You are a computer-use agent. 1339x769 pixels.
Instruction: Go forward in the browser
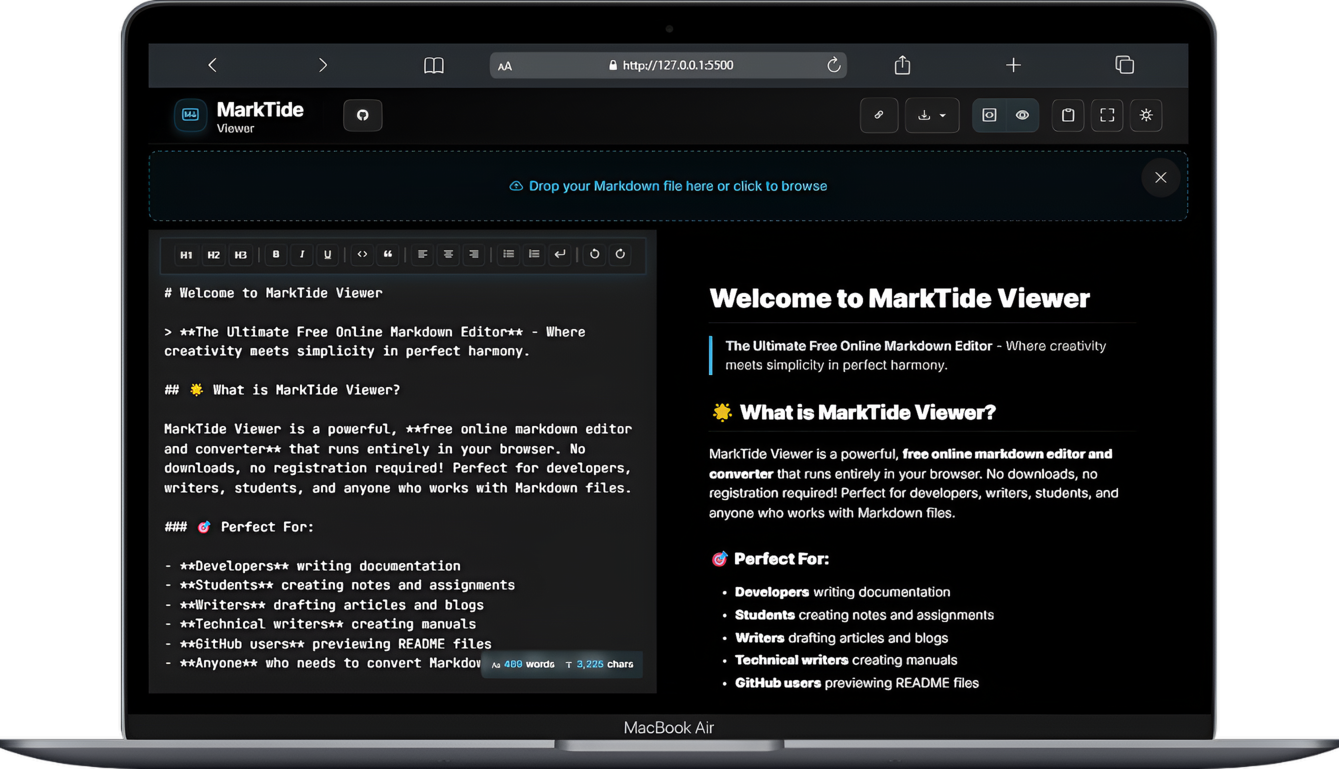tap(322, 65)
